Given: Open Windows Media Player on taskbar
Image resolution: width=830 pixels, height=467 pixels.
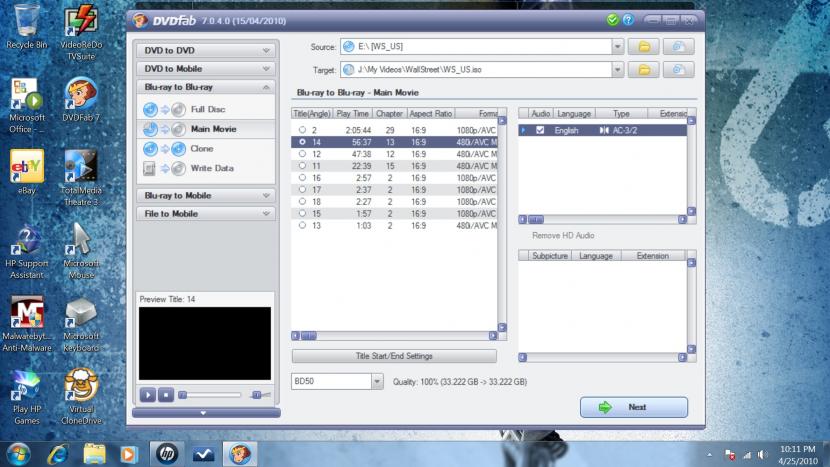Looking at the screenshot, I should 128,454.
